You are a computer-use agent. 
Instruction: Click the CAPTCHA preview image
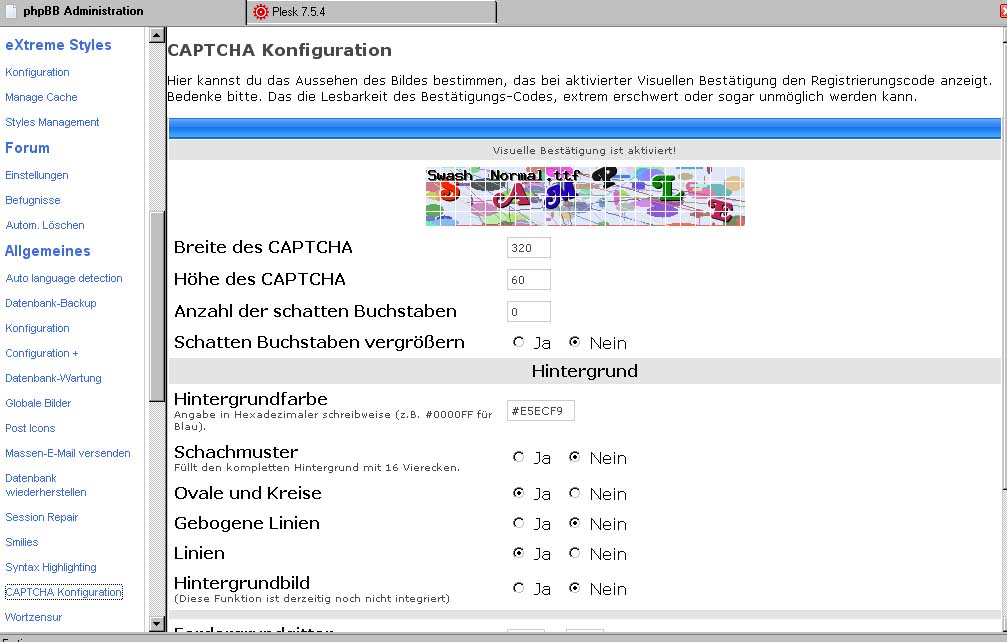click(584, 196)
